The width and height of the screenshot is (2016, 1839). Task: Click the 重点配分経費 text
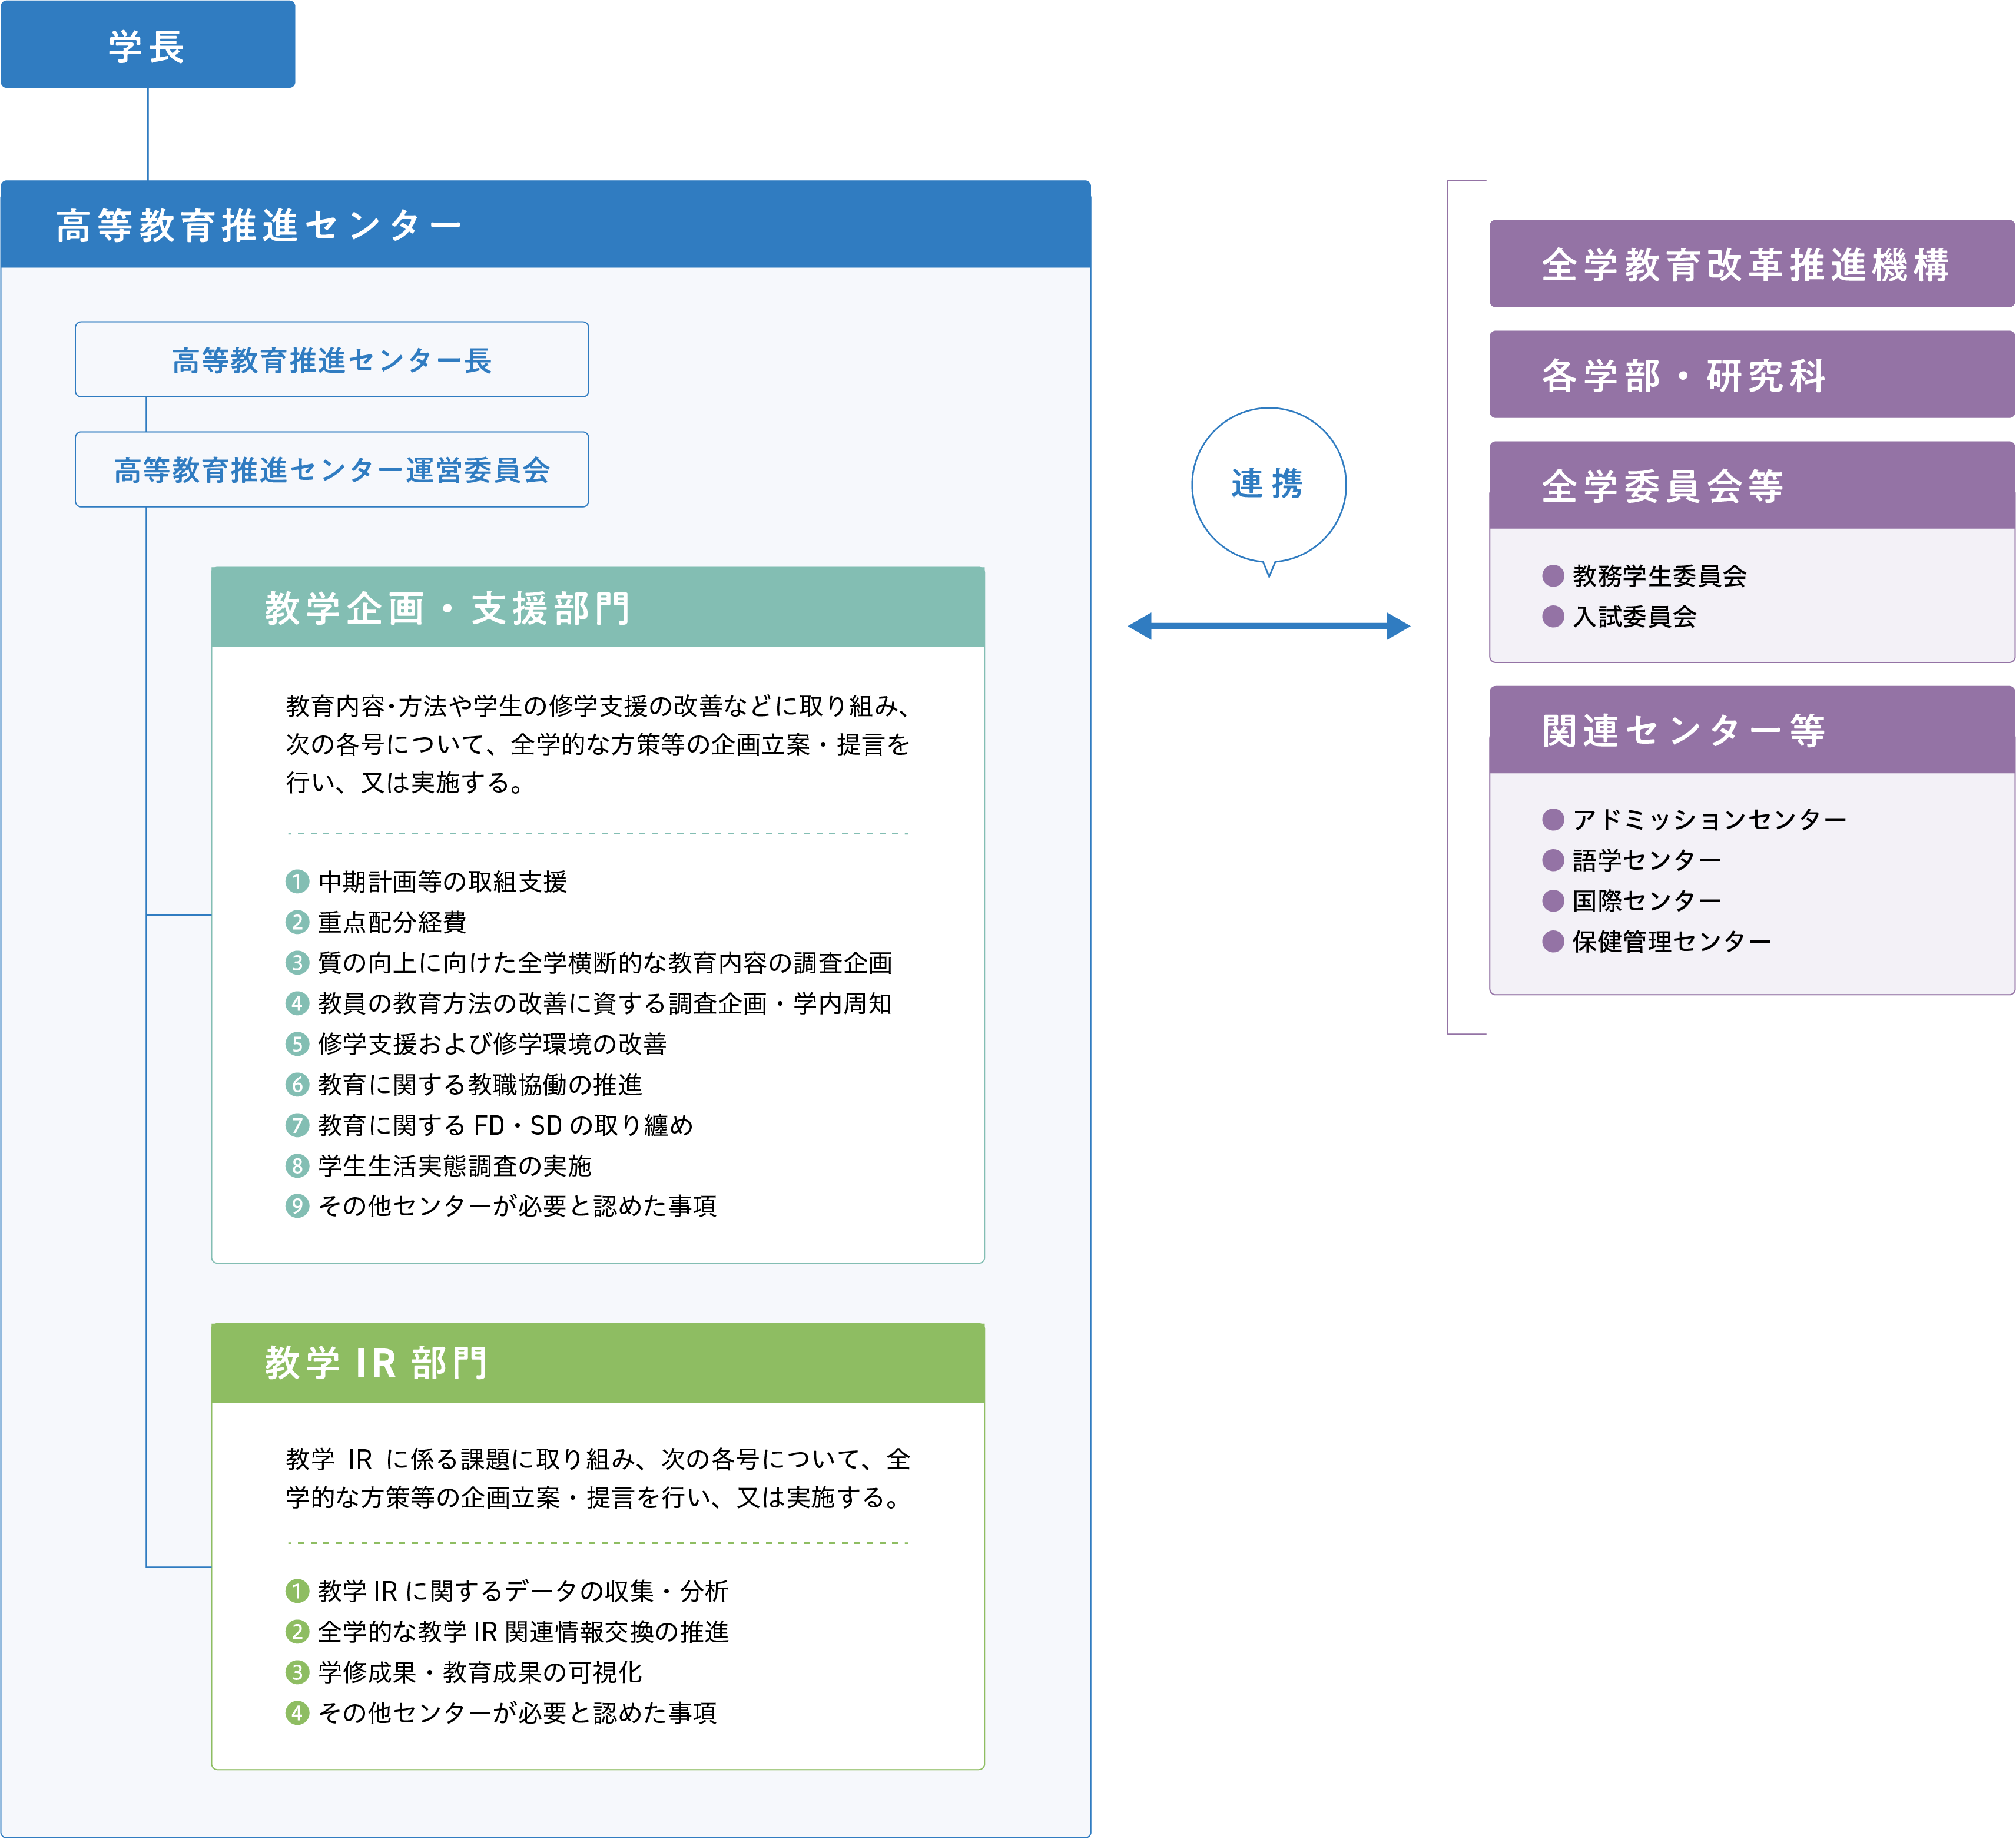click(x=392, y=922)
